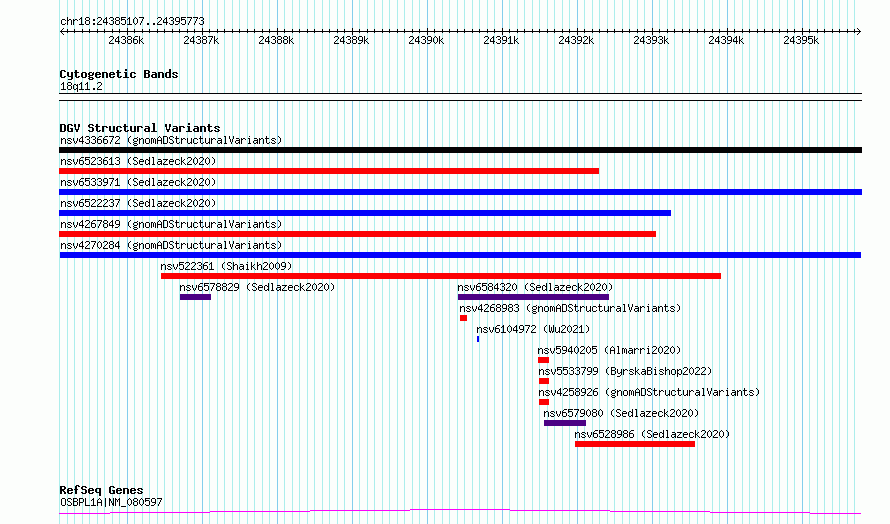Open the nsv522361 (Shaikh2009) label

[x=226, y=266]
